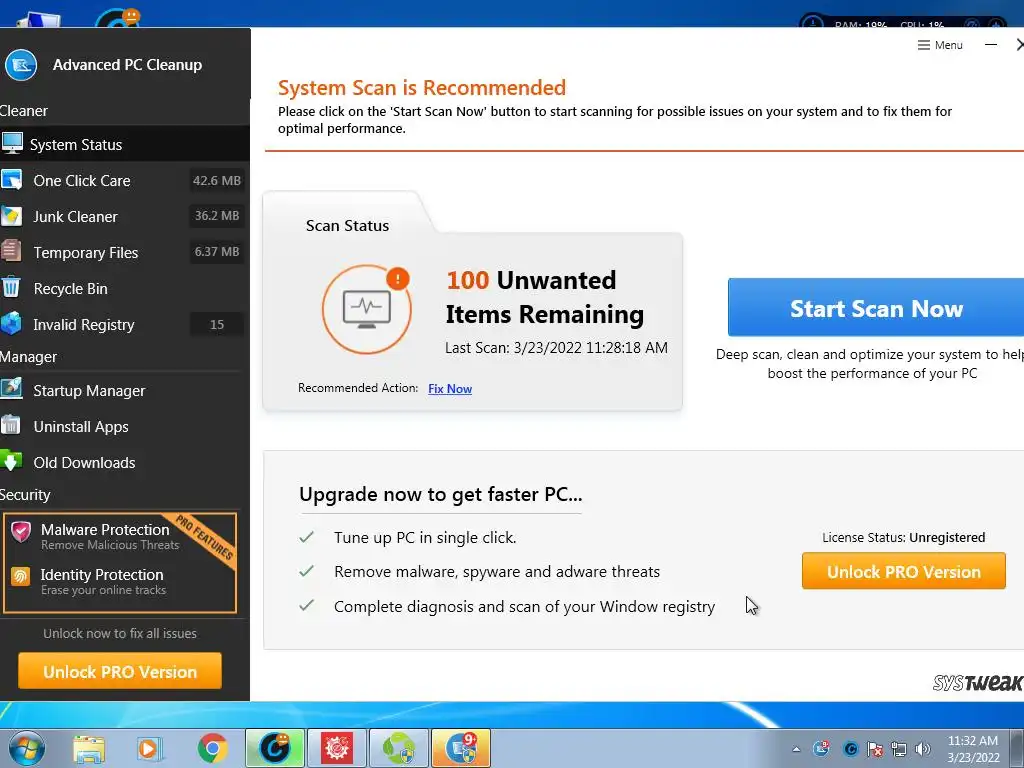The image size is (1024, 768).
Task: Open Temporary Files section
Action: click(x=125, y=252)
